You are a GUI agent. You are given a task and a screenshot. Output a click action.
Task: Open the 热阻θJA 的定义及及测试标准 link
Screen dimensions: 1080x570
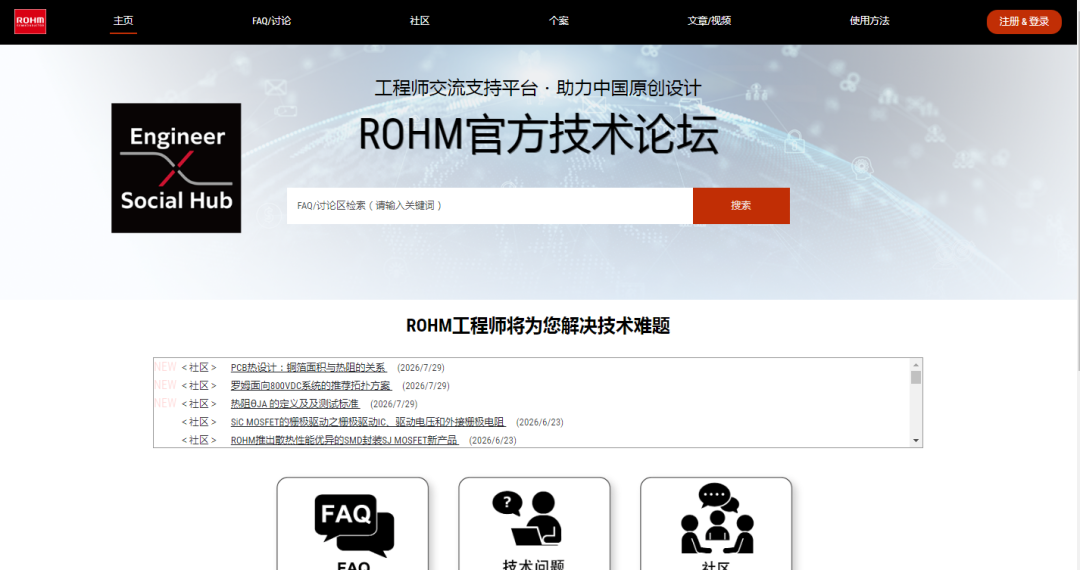click(295, 403)
